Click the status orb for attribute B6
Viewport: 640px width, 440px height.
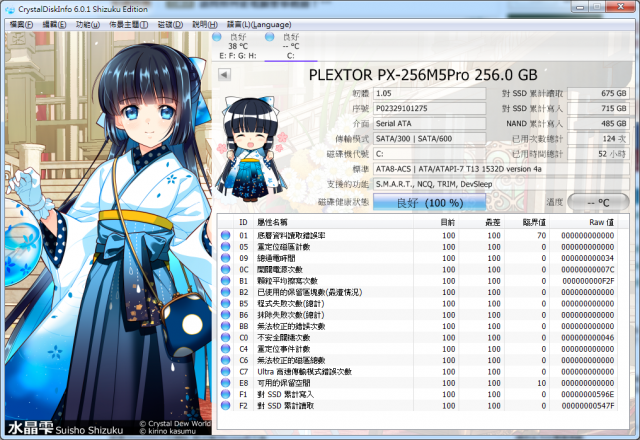coord(225,315)
